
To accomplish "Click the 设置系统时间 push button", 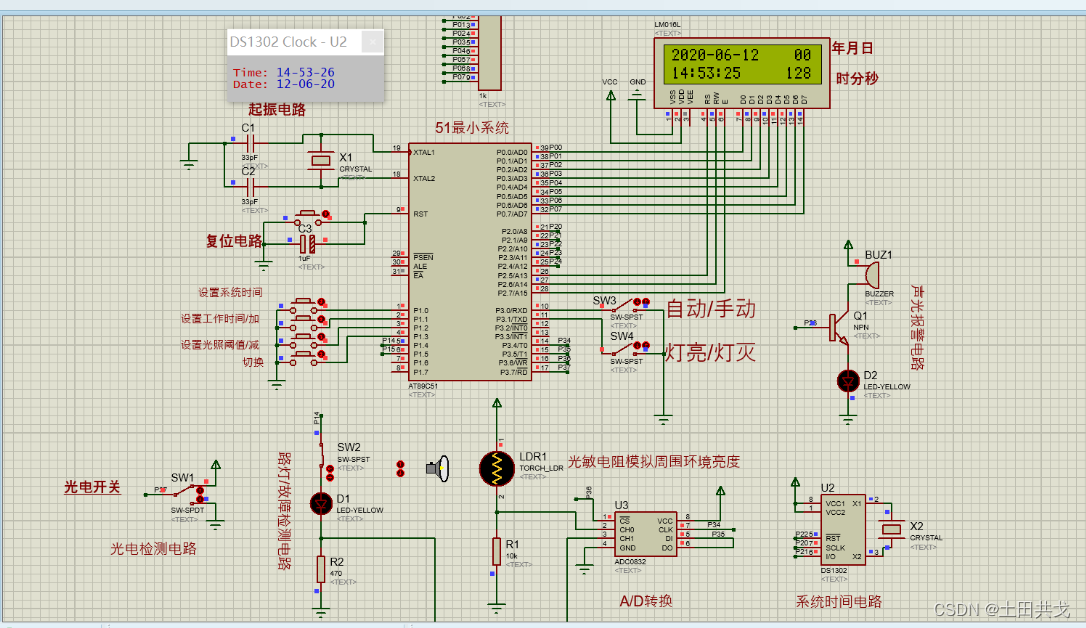I will (303, 305).
